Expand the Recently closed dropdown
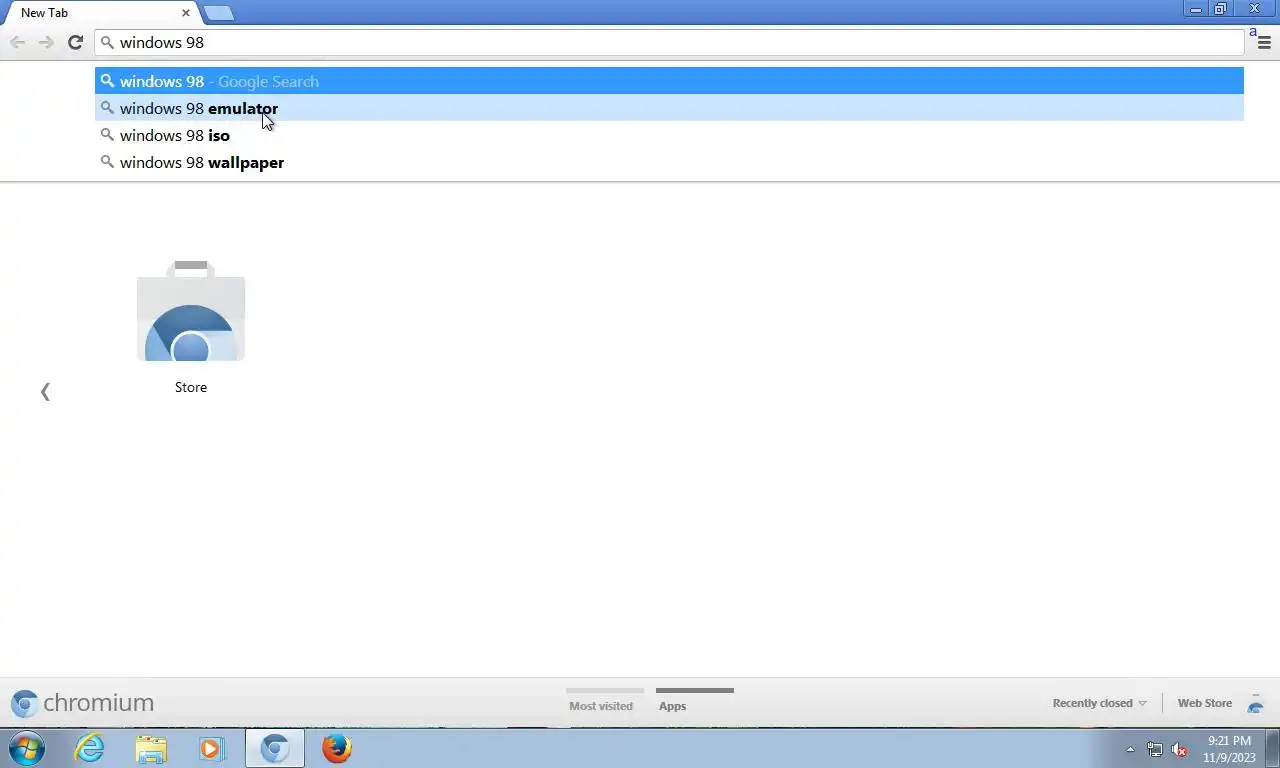 tap(1099, 703)
